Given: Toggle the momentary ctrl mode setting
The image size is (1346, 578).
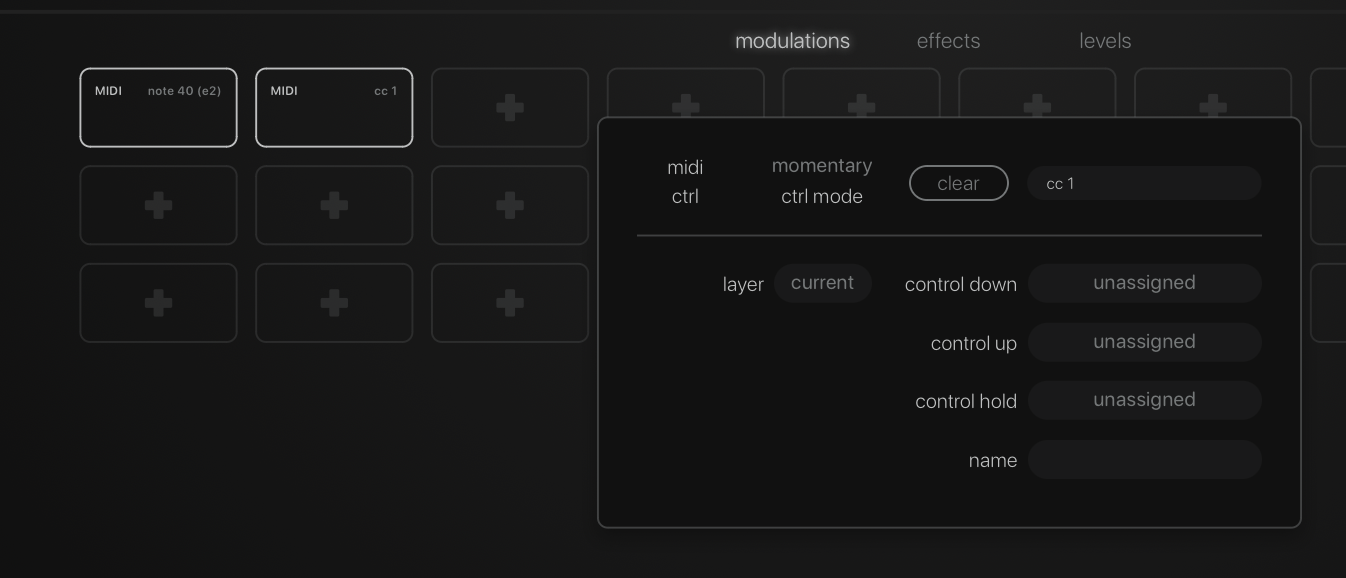Looking at the screenshot, I should point(822,181).
